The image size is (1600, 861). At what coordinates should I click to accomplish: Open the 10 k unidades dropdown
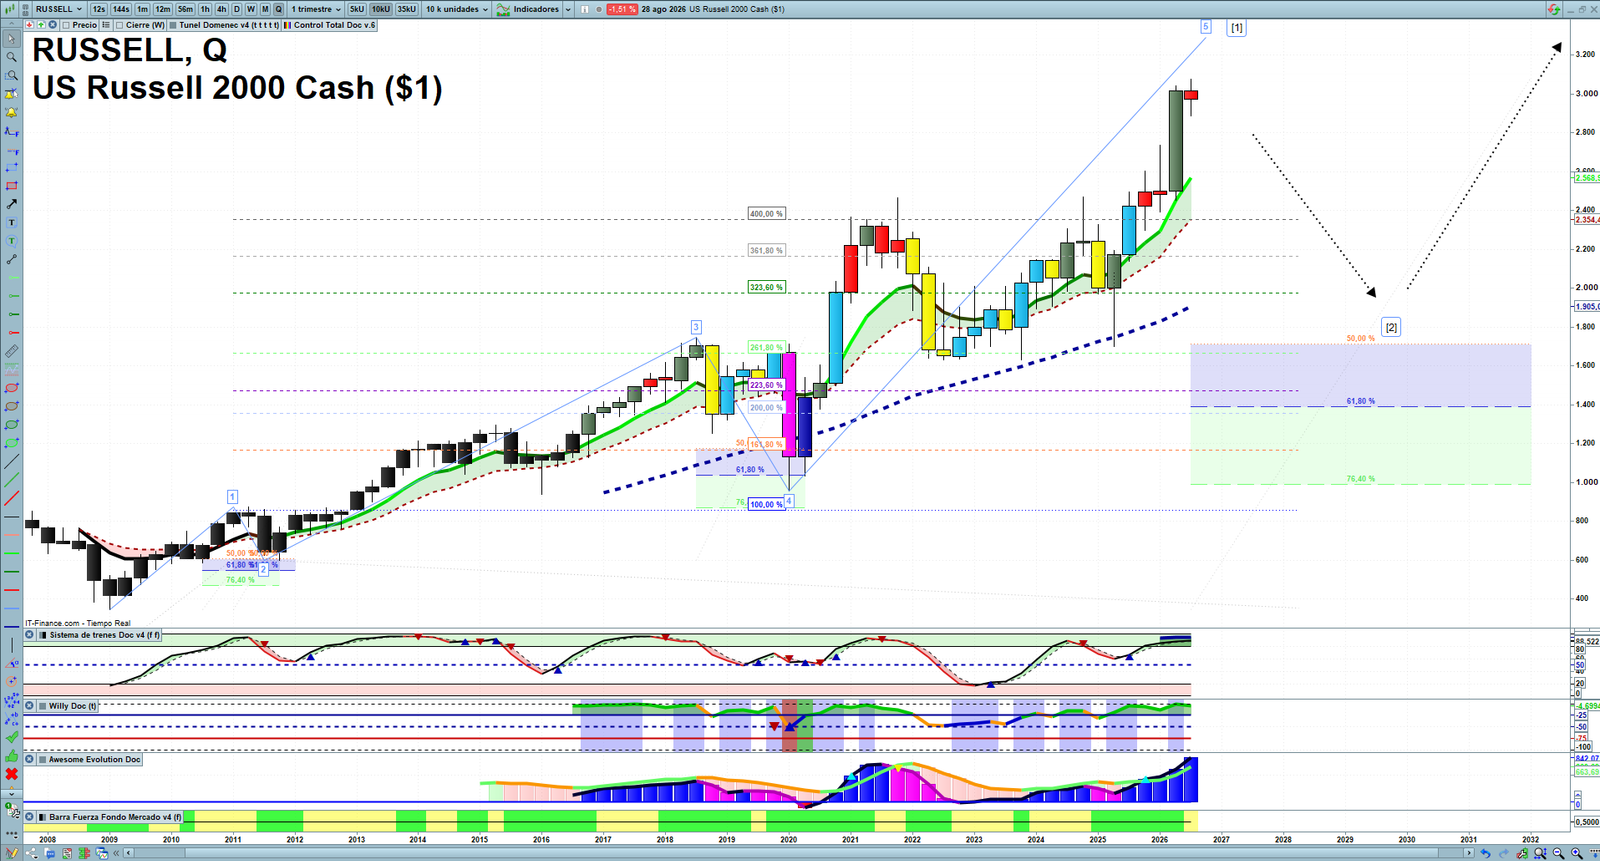pyautogui.click(x=457, y=9)
